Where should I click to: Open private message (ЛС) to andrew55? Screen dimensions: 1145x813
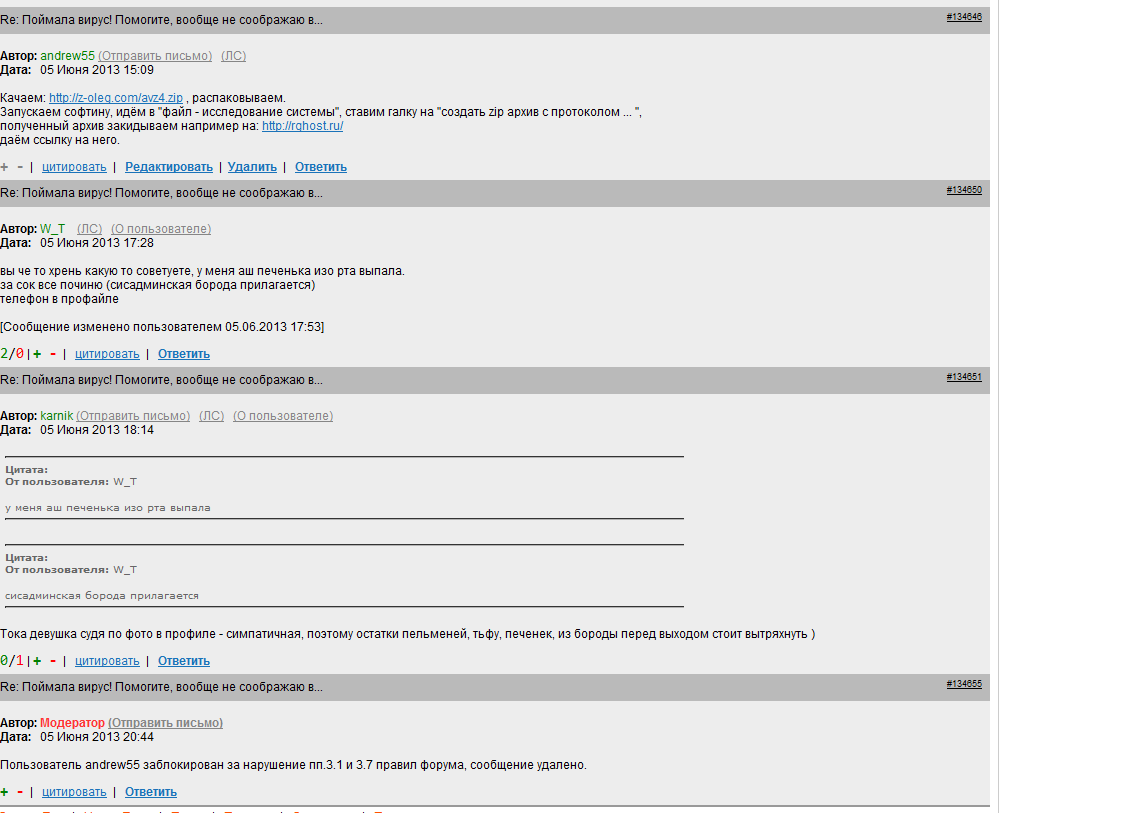(233, 56)
